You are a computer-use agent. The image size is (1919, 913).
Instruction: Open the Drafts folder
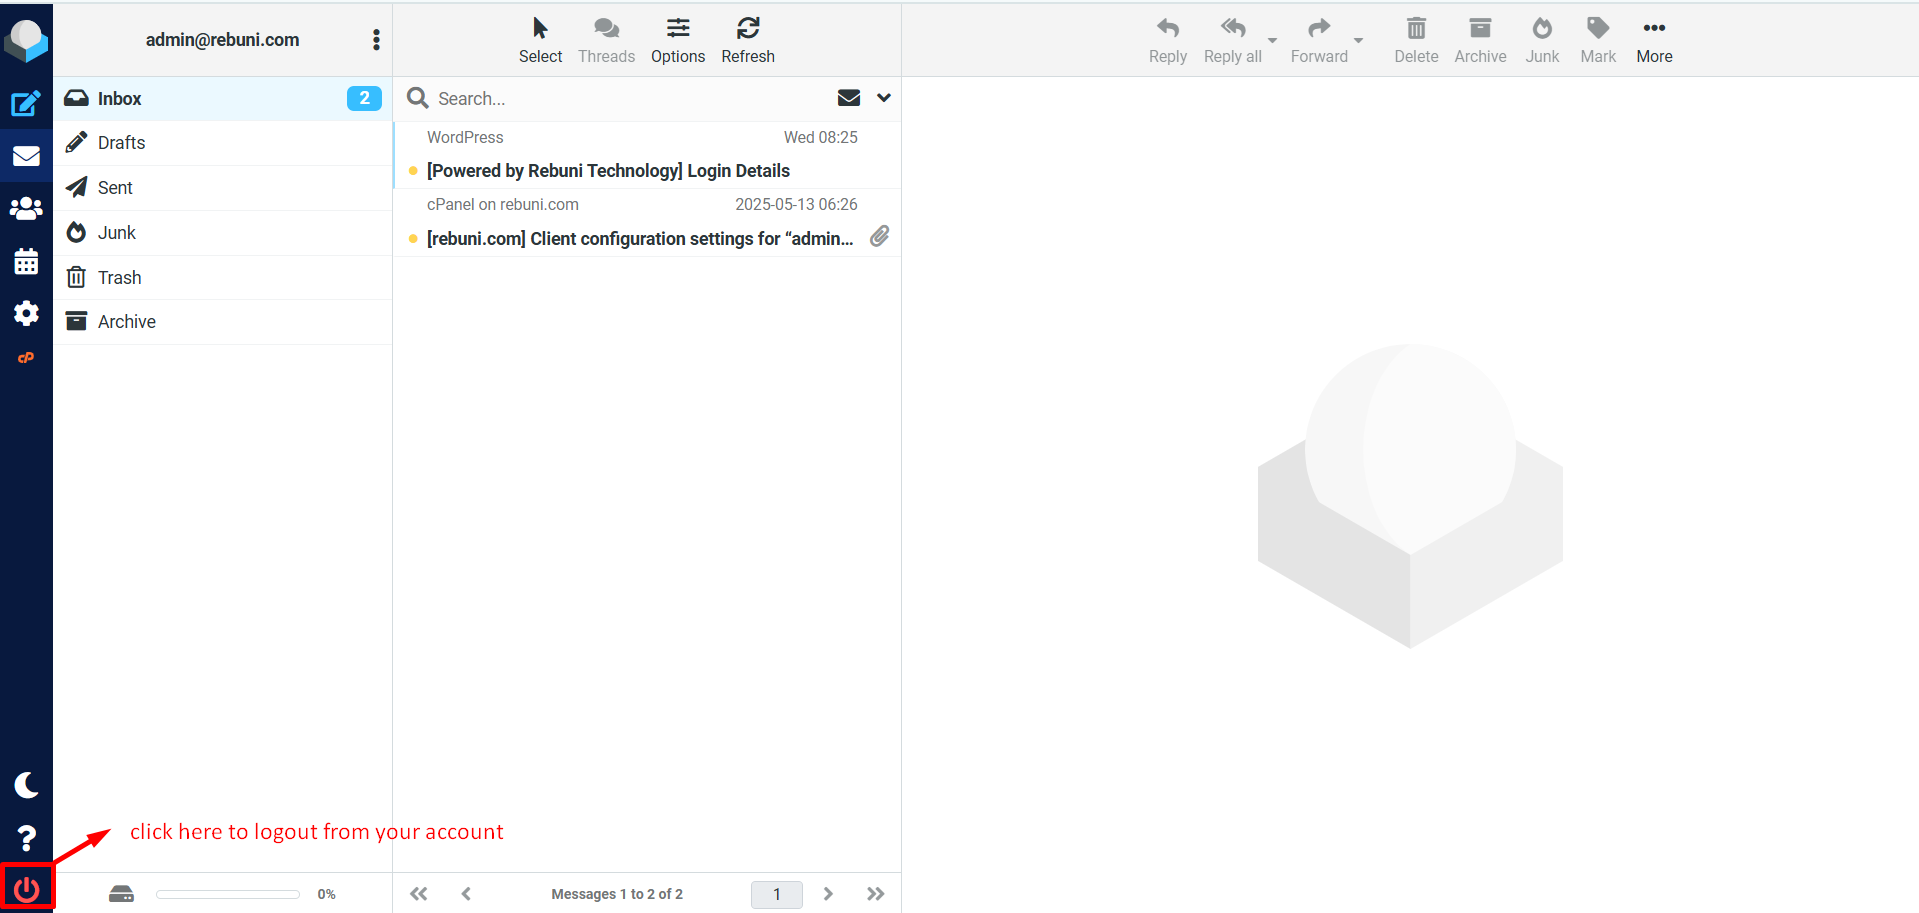(x=121, y=143)
